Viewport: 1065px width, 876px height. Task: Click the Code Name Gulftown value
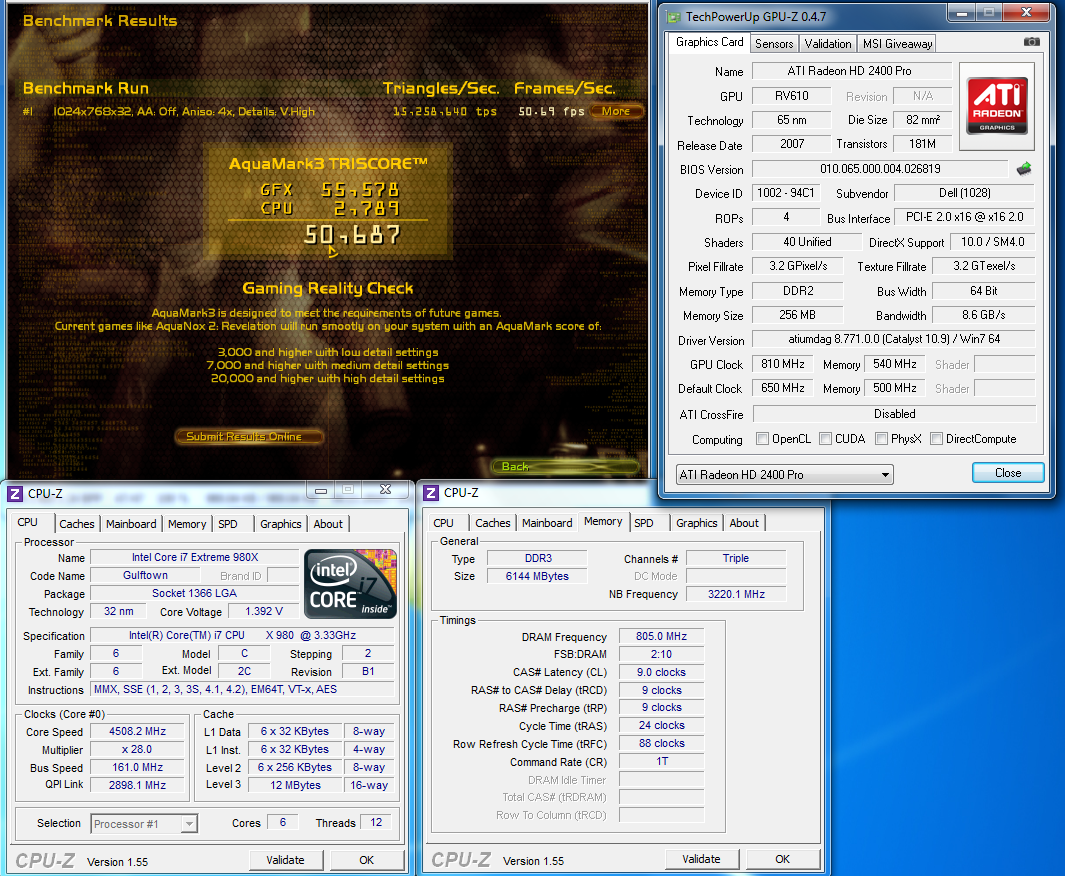click(145, 575)
